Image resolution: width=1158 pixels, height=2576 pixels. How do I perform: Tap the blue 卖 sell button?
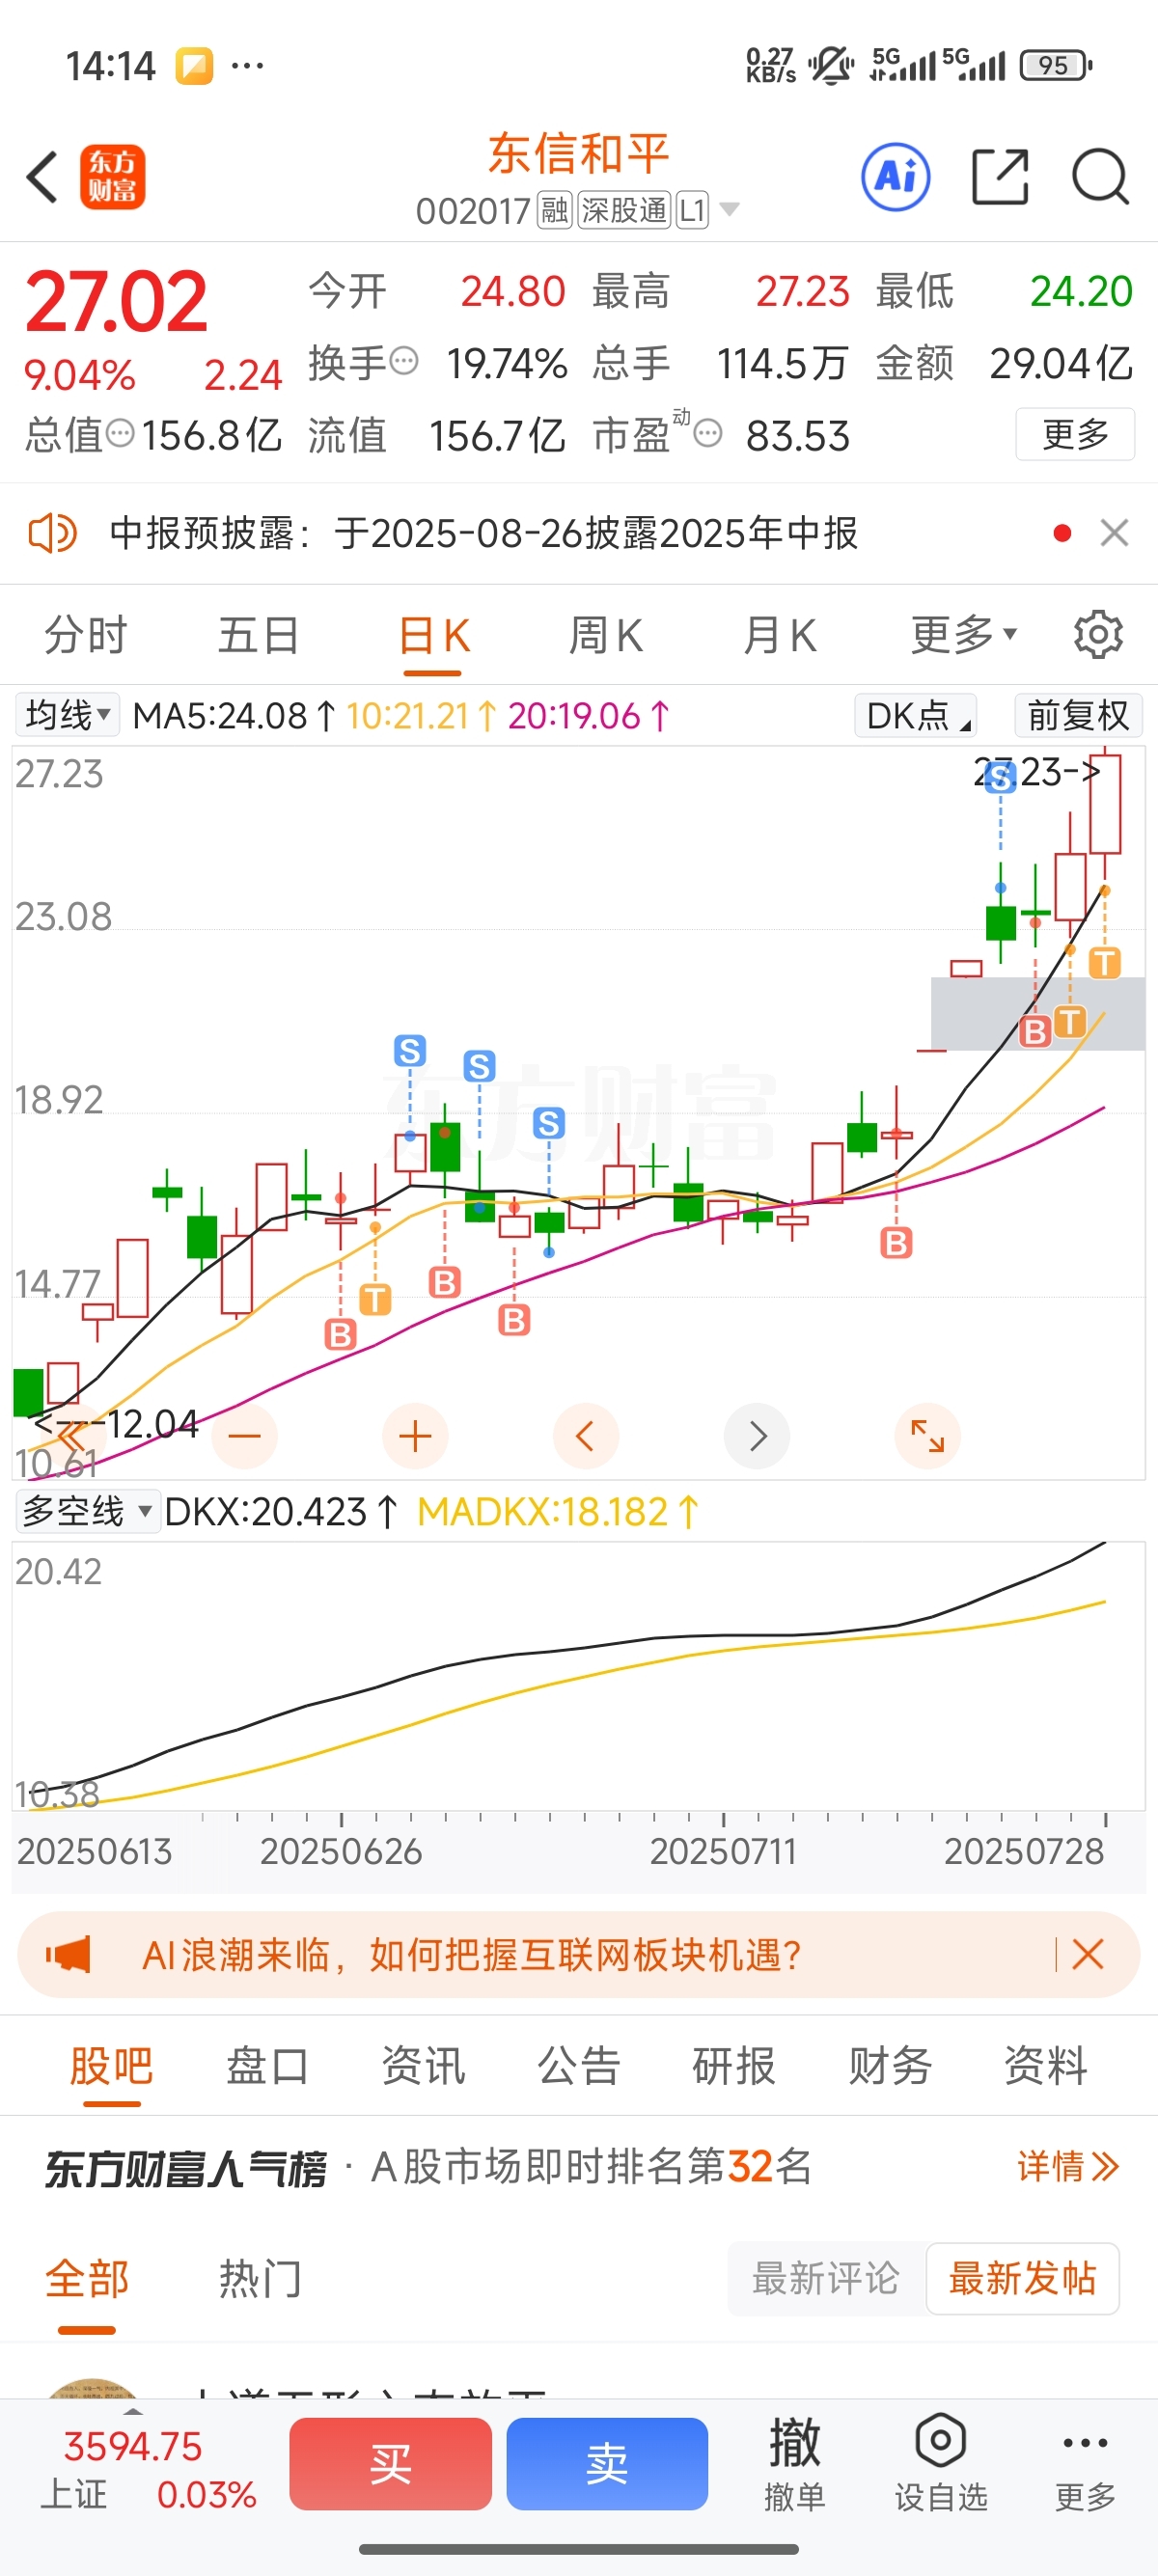(607, 2464)
